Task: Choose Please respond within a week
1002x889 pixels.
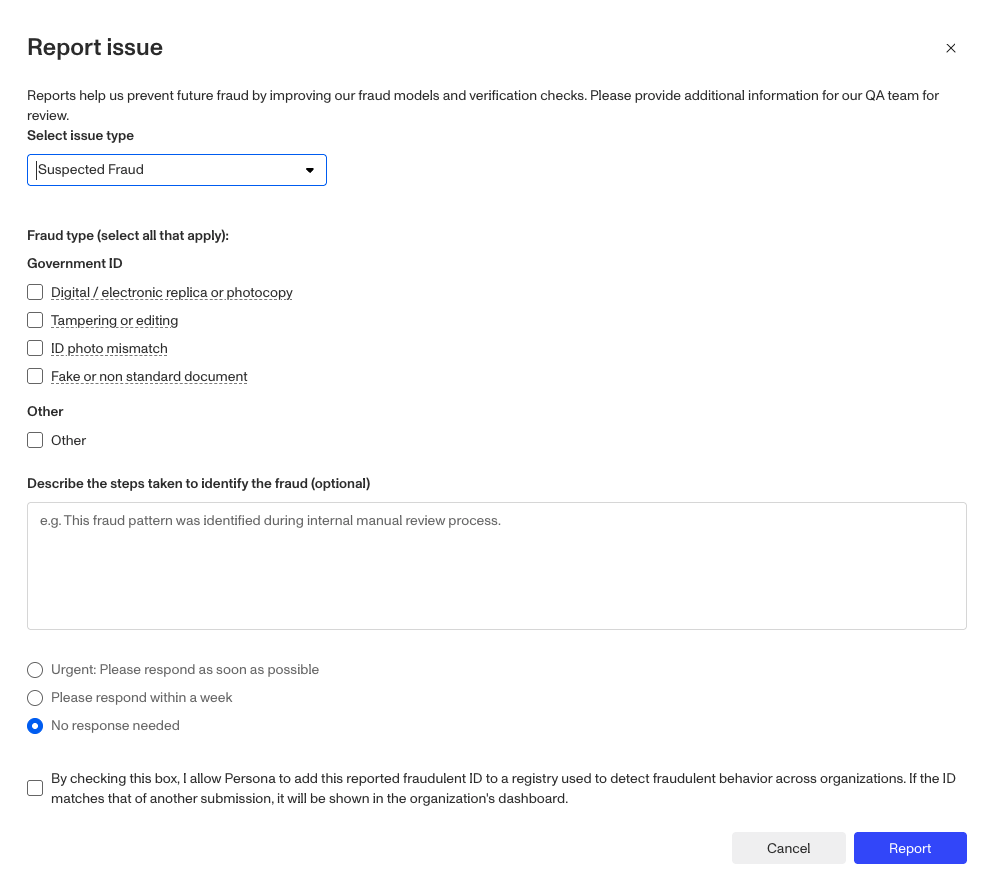Action: click(35, 698)
